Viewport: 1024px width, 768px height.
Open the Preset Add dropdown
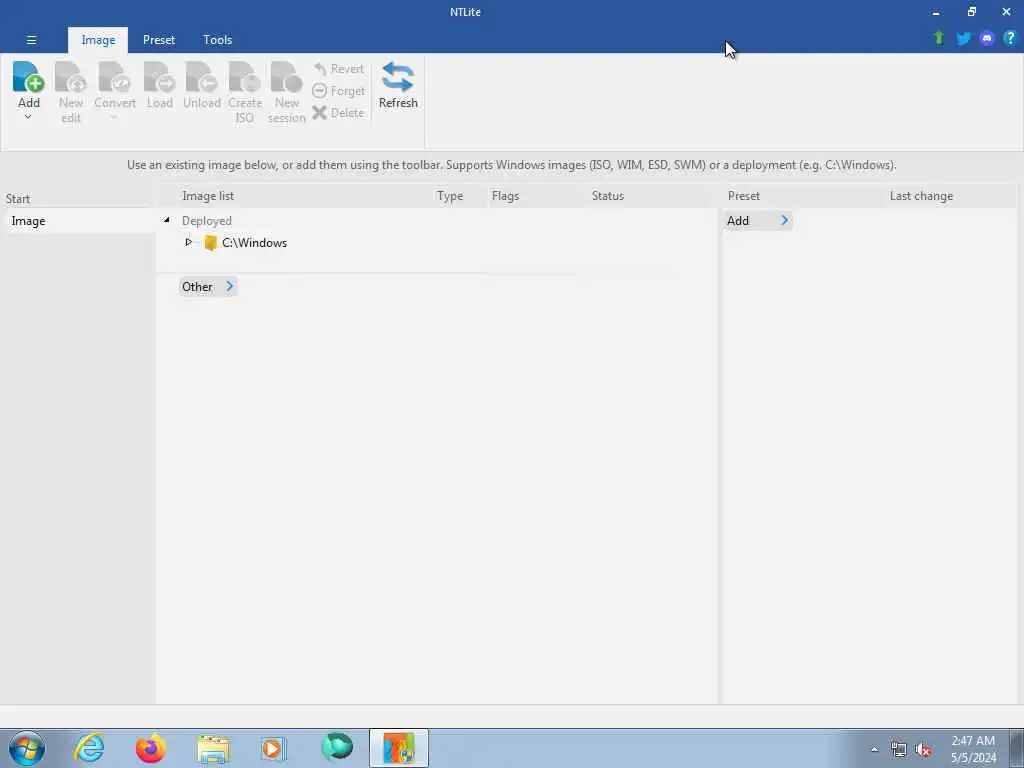point(758,221)
